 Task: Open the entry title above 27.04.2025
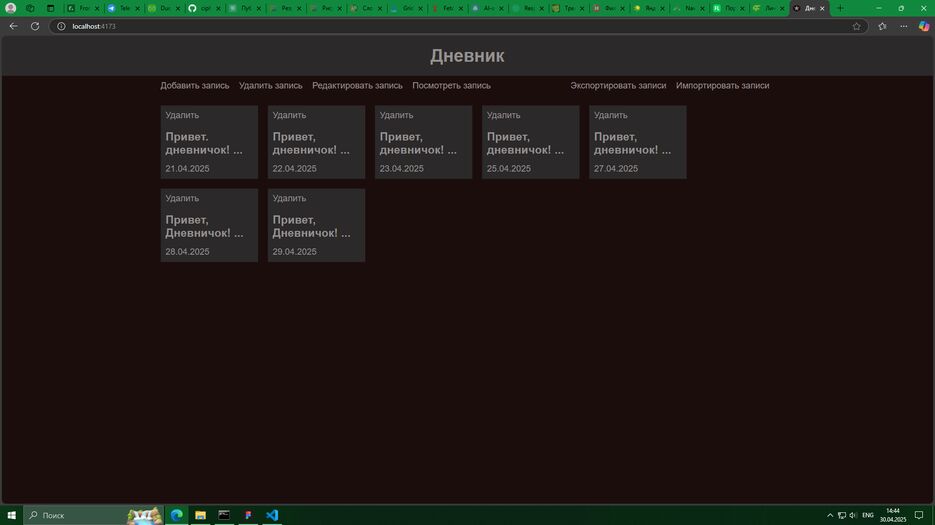tap(632, 143)
